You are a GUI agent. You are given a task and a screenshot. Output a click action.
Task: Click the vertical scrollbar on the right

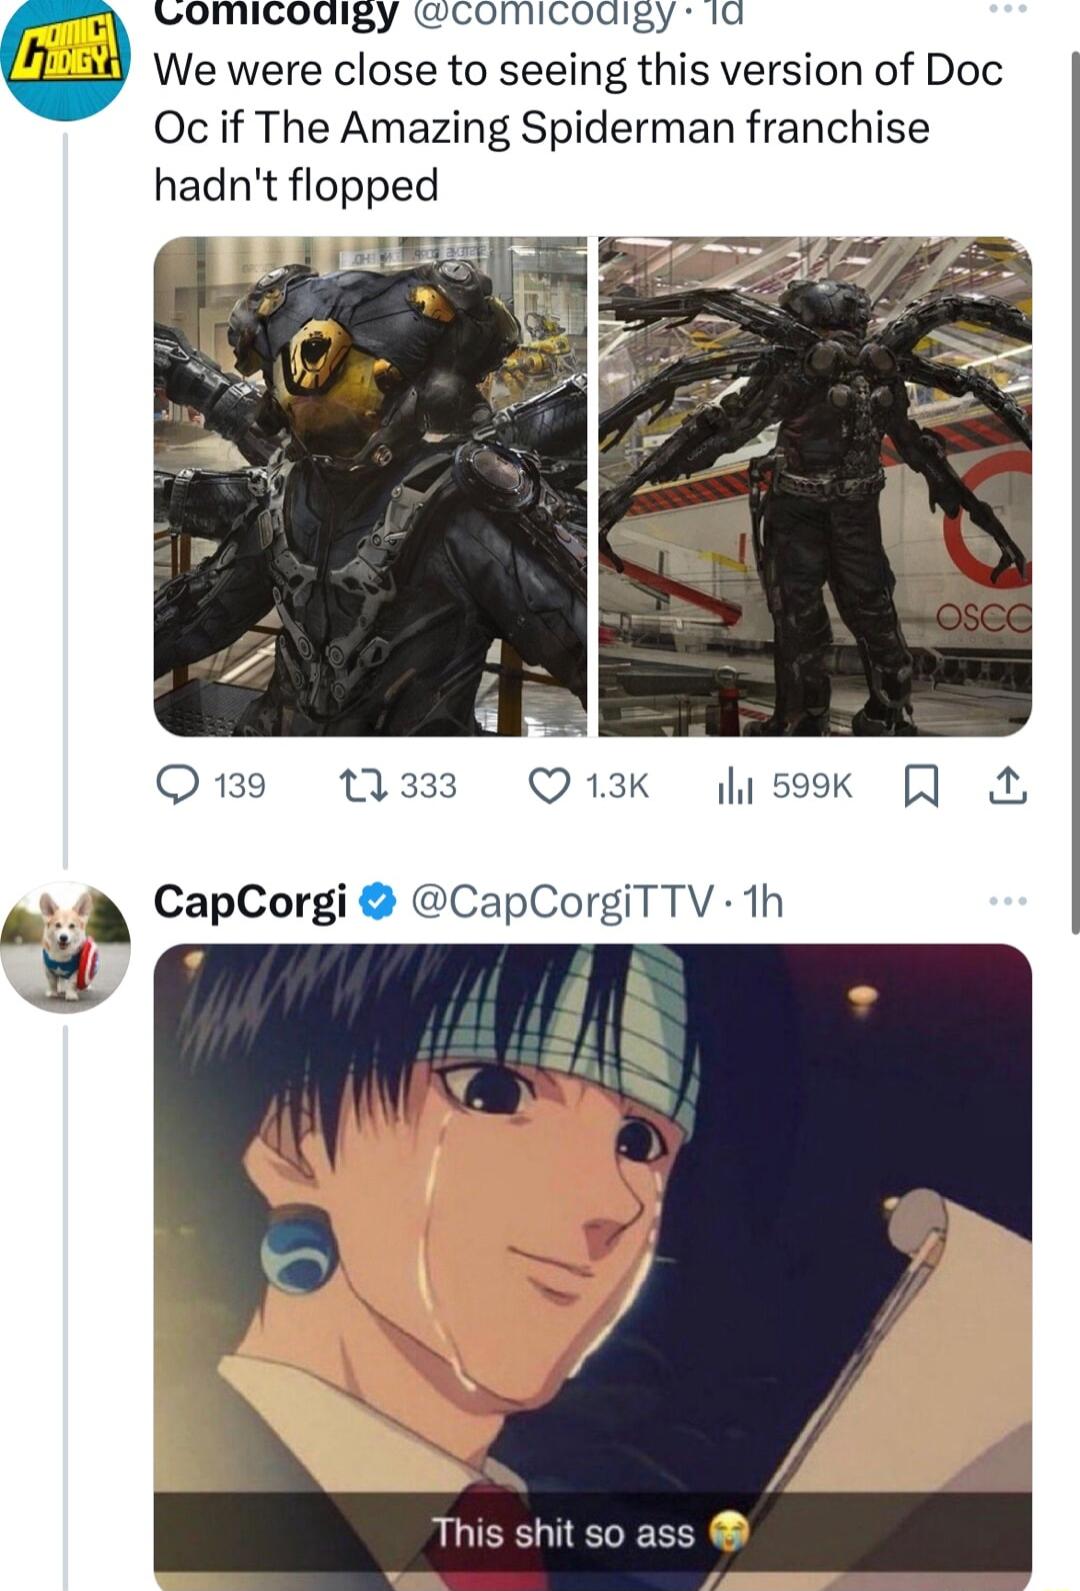point(1074,490)
